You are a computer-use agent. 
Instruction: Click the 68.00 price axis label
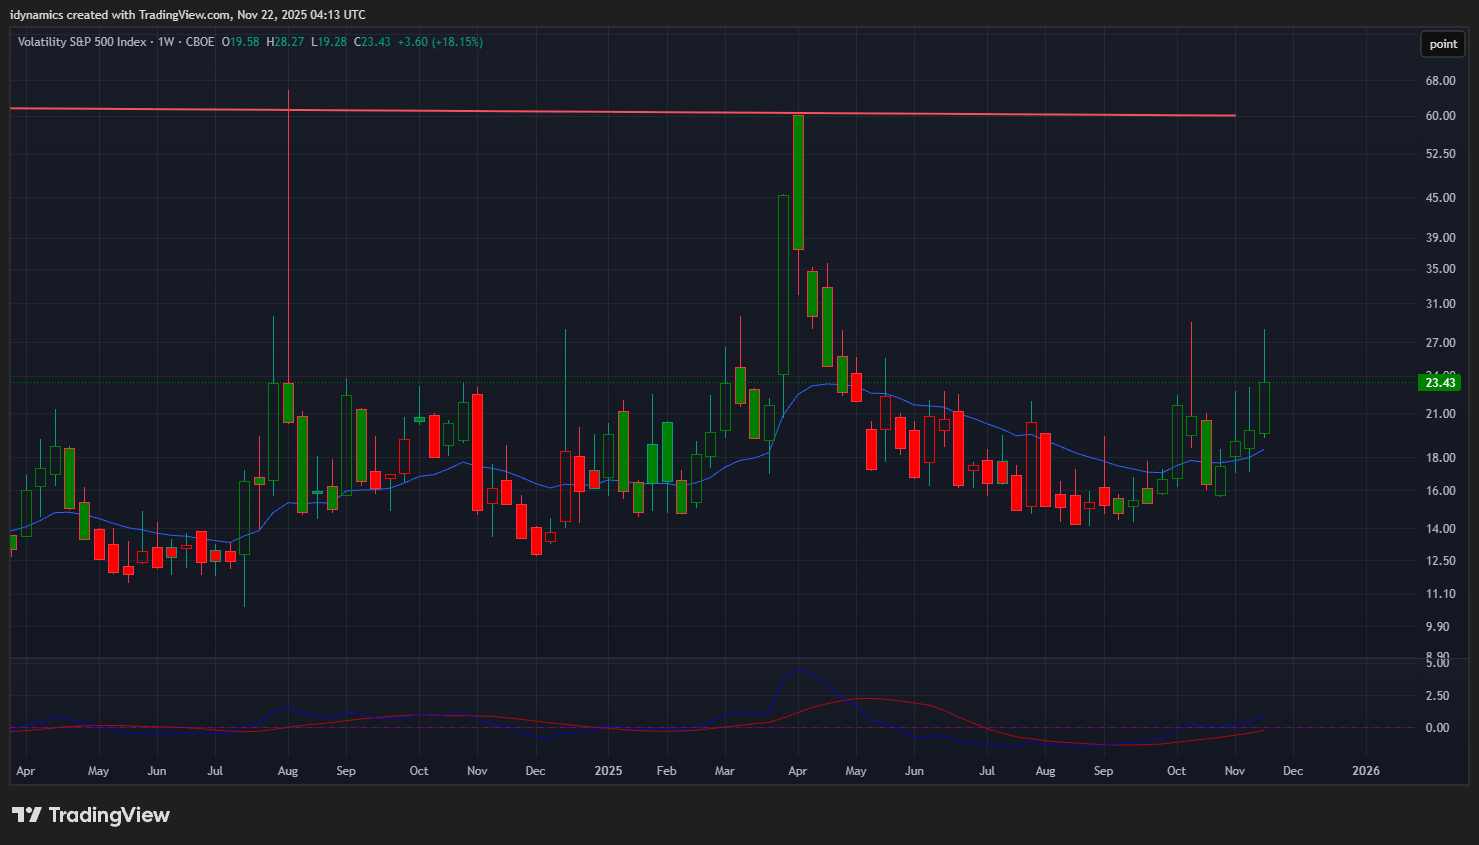tap(1440, 81)
